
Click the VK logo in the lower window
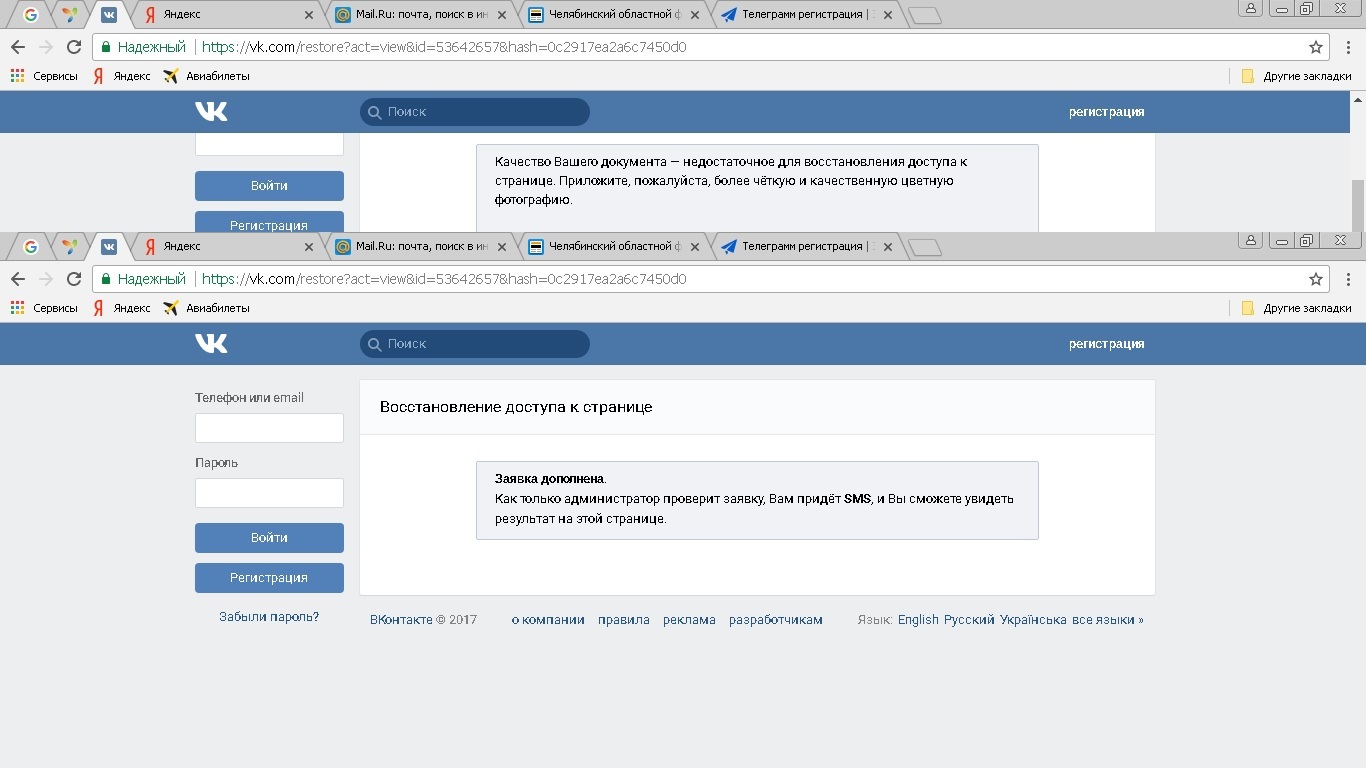click(211, 343)
